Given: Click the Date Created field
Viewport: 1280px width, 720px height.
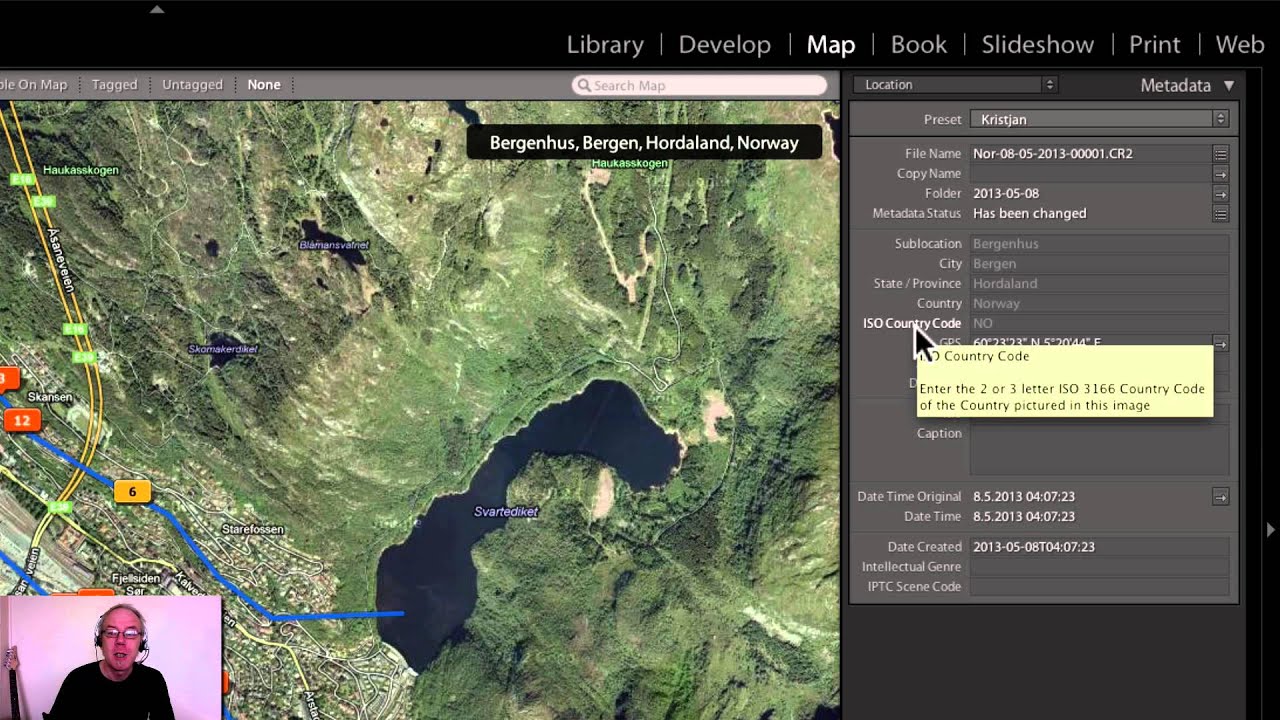Looking at the screenshot, I should point(1099,547).
